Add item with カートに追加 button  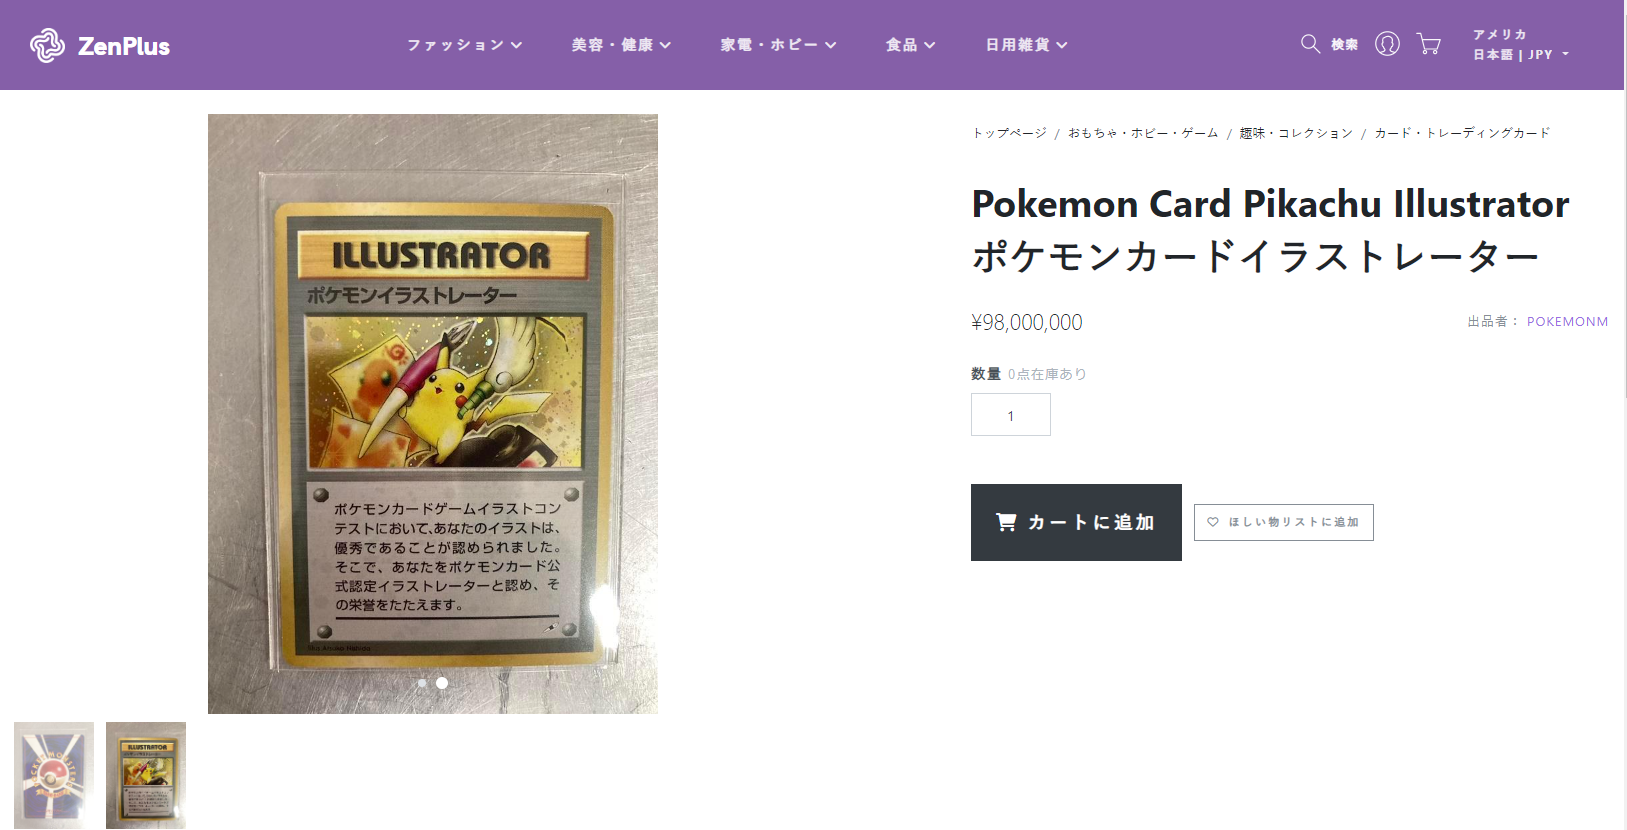pos(1076,522)
